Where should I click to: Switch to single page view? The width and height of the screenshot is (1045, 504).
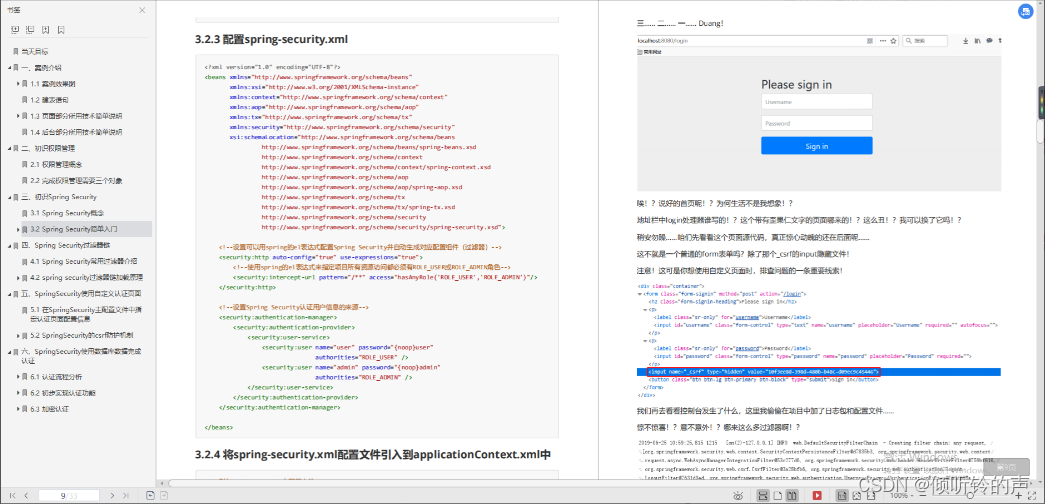coord(778,495)
